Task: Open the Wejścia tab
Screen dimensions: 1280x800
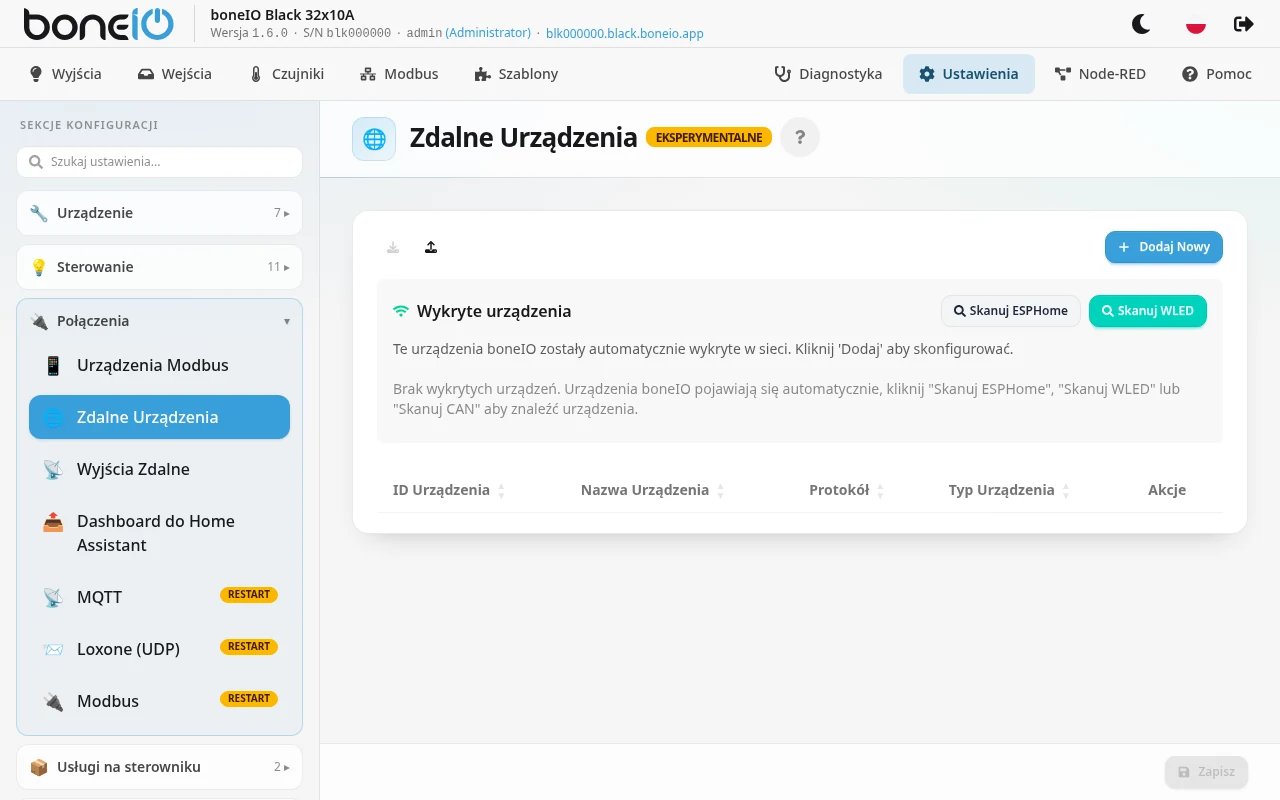Action: (175, 74)
